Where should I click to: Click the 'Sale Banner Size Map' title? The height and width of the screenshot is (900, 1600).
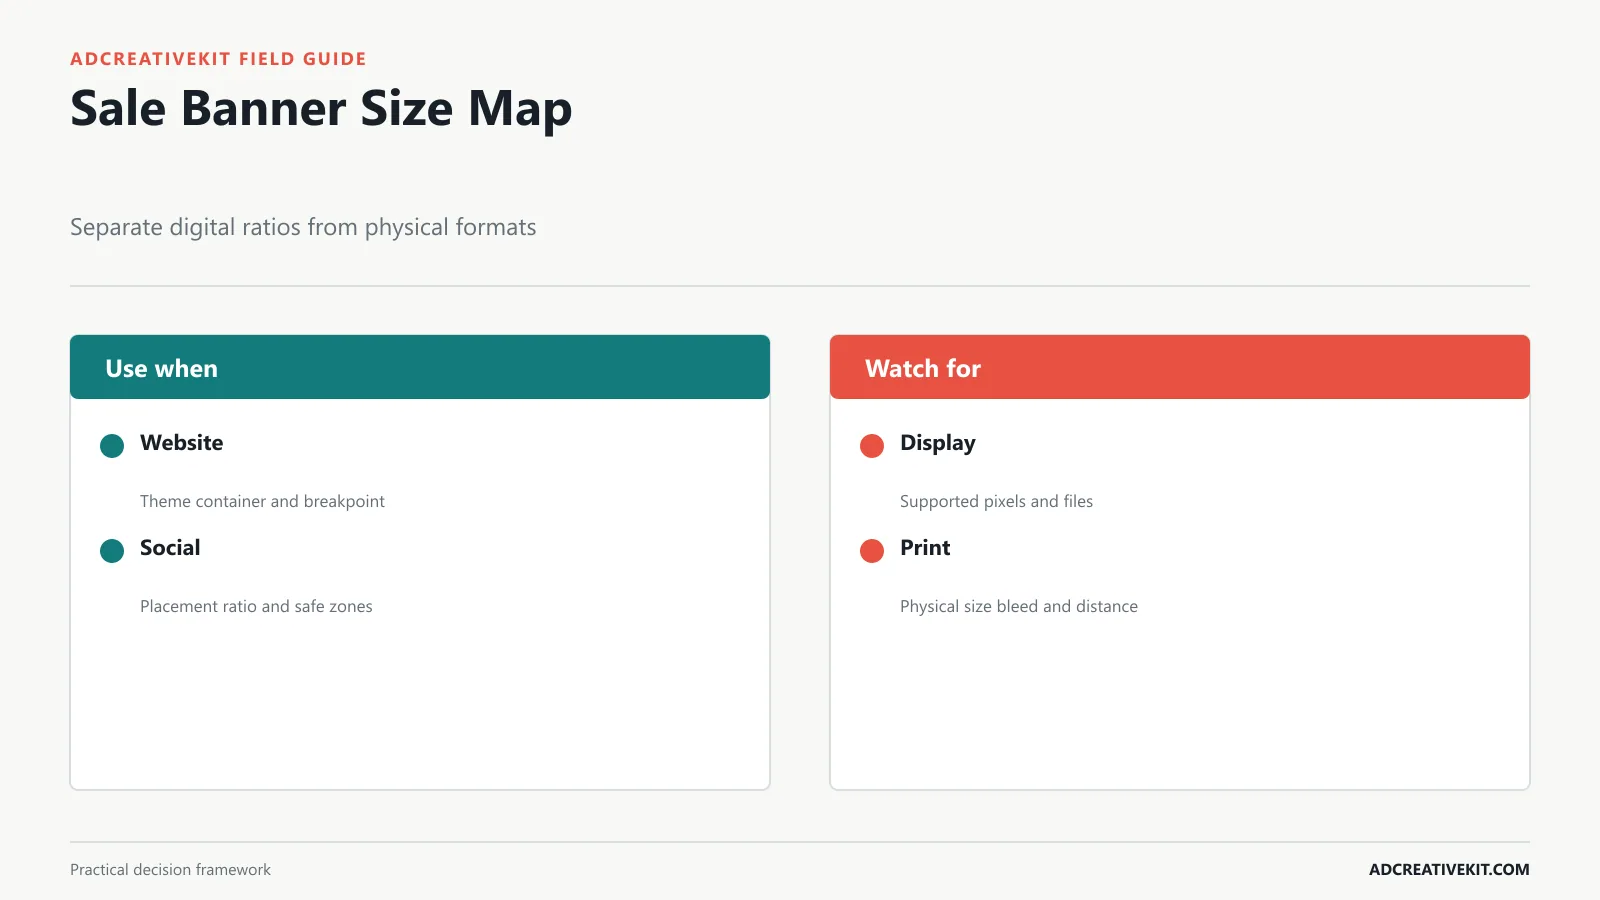[321, 108]
